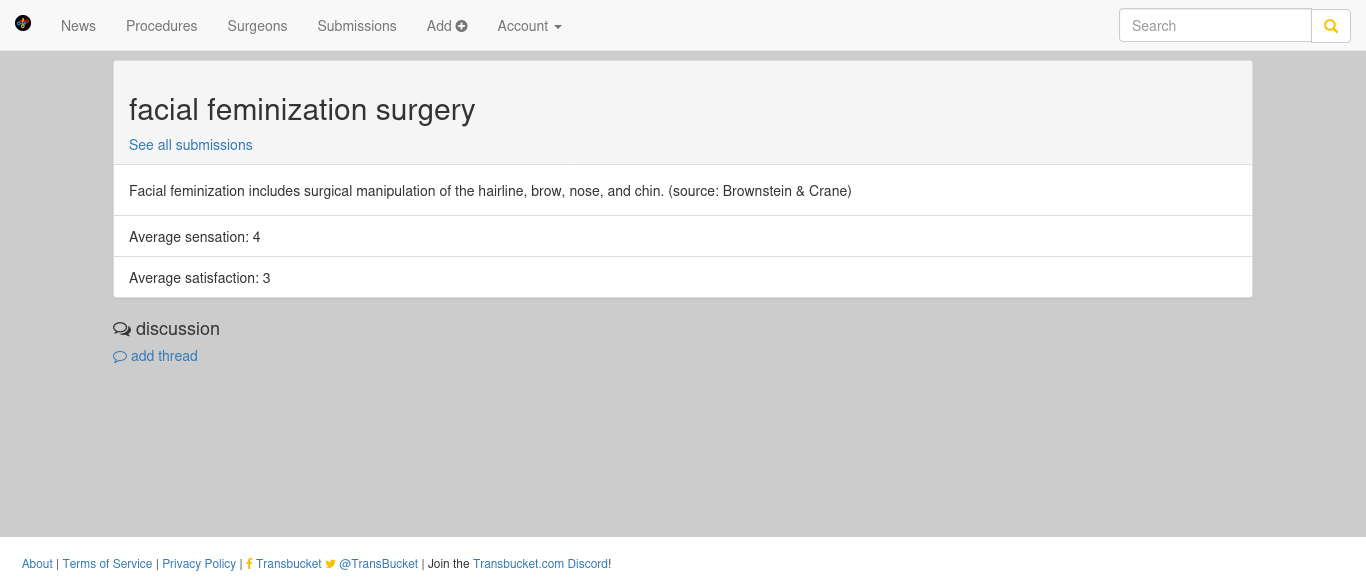Click the discussion comments icon
The height and width of the screenshot is (587, 1366).
(x=122, y=329)
